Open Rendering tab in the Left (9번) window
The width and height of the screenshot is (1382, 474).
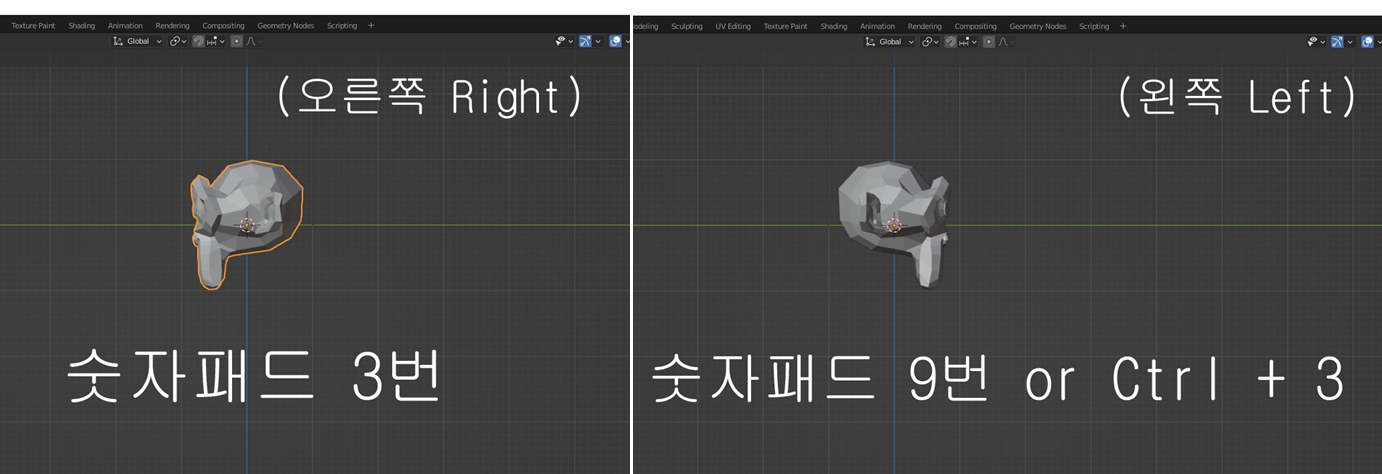point(925,26)
